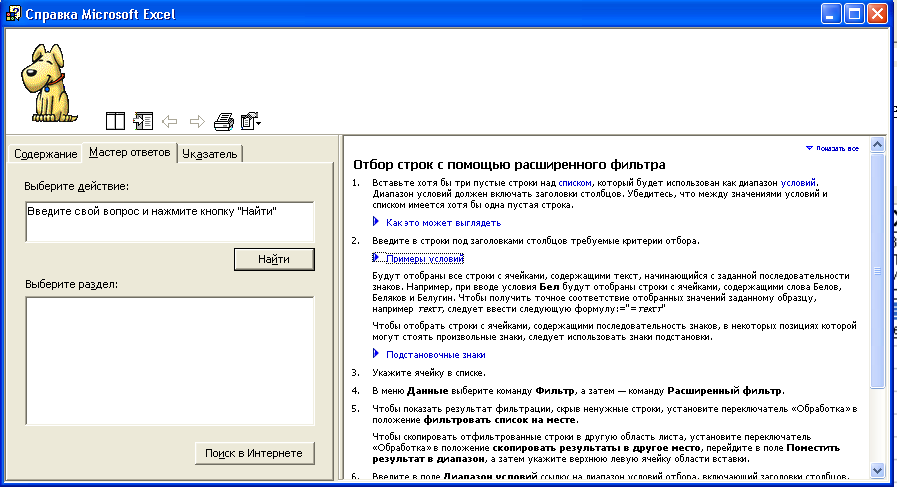The image size is (897, 487).
Task: Expand all topics with Показать все
Action: 832,148
